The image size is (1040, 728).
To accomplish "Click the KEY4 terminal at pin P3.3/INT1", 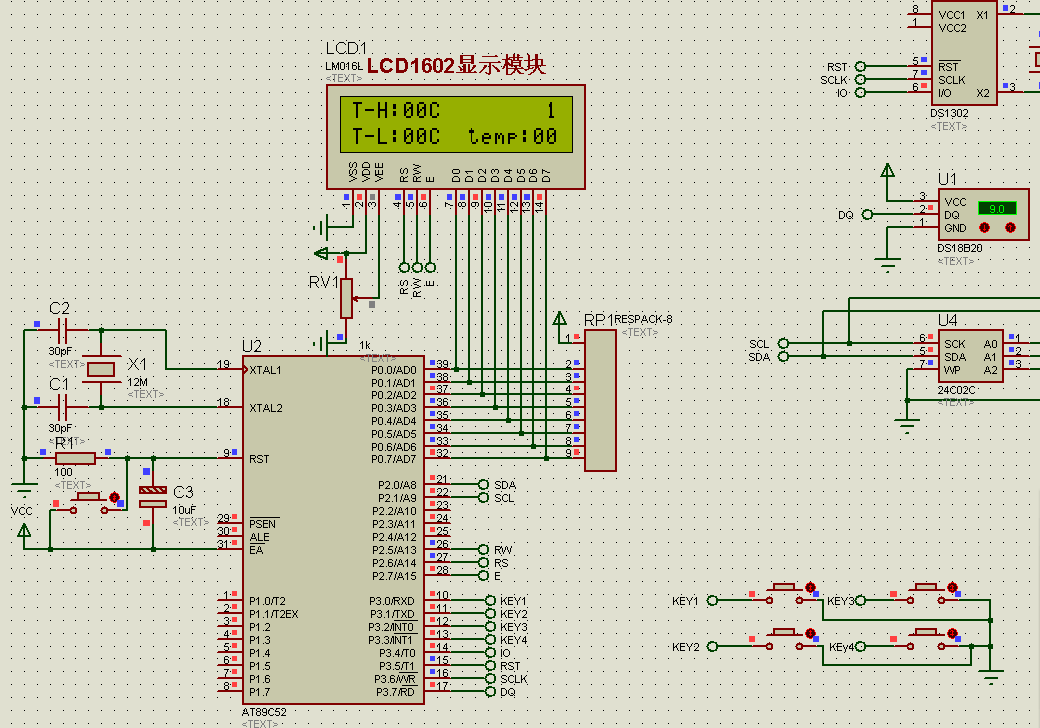I will tap(490, 640).
